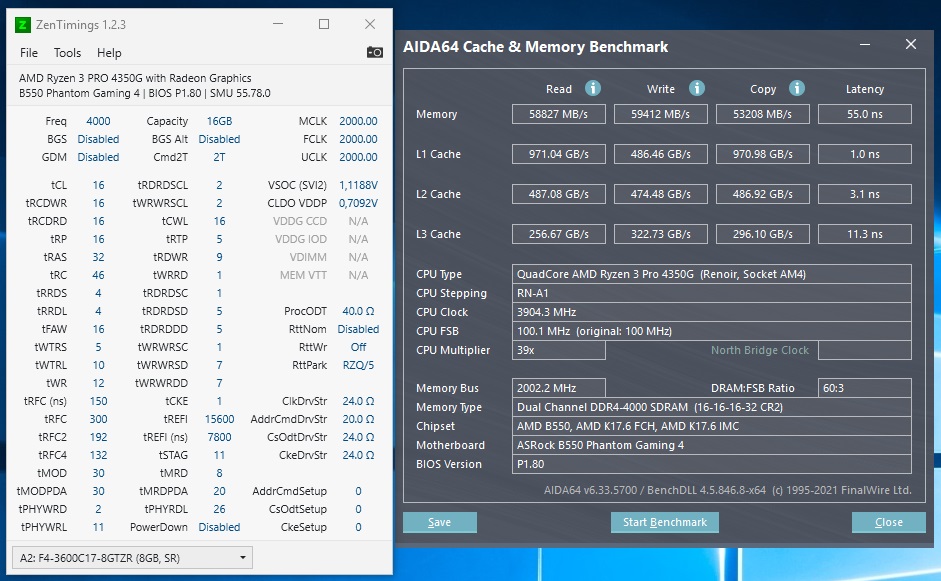This screenshot has height=581, width=941.
Task: Click L3 Cache Read value 256.67 GB/s
Action: pyautogui.click(x=559, y=234)
